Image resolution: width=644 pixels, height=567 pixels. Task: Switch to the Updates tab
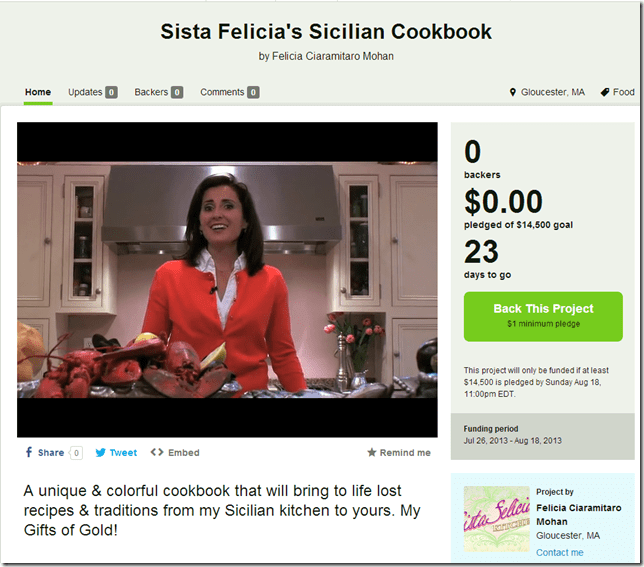pyautogui.click(x=92, y=92)
